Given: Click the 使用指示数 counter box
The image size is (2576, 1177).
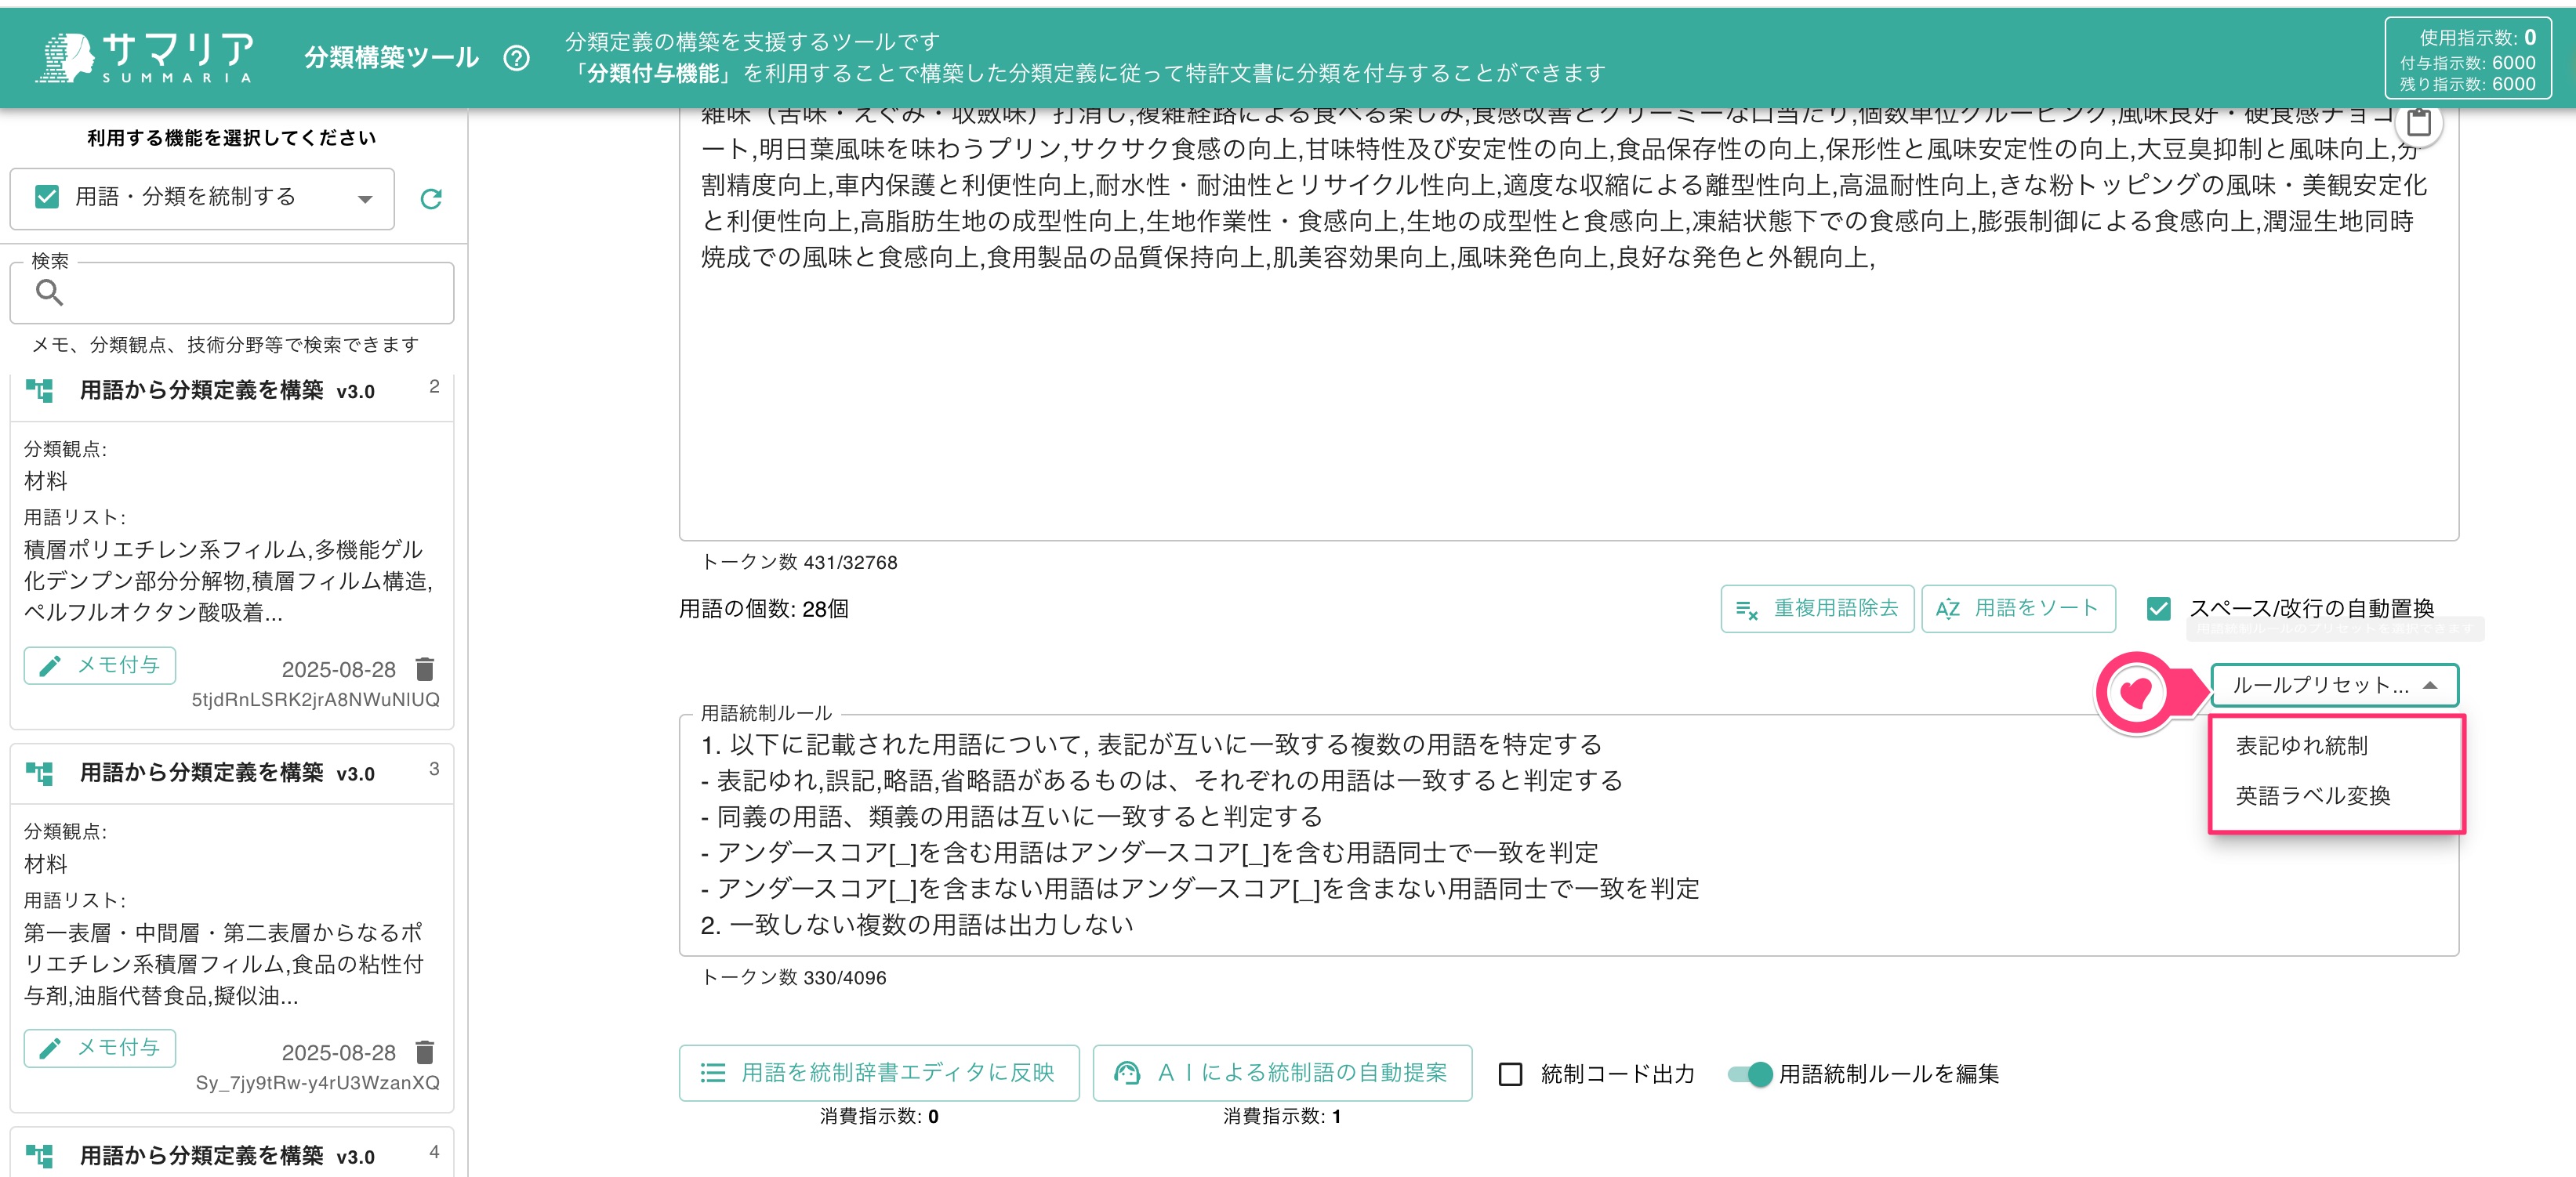Looking at the screenshot, I should pyautogui.click(x=2467, y=58).
